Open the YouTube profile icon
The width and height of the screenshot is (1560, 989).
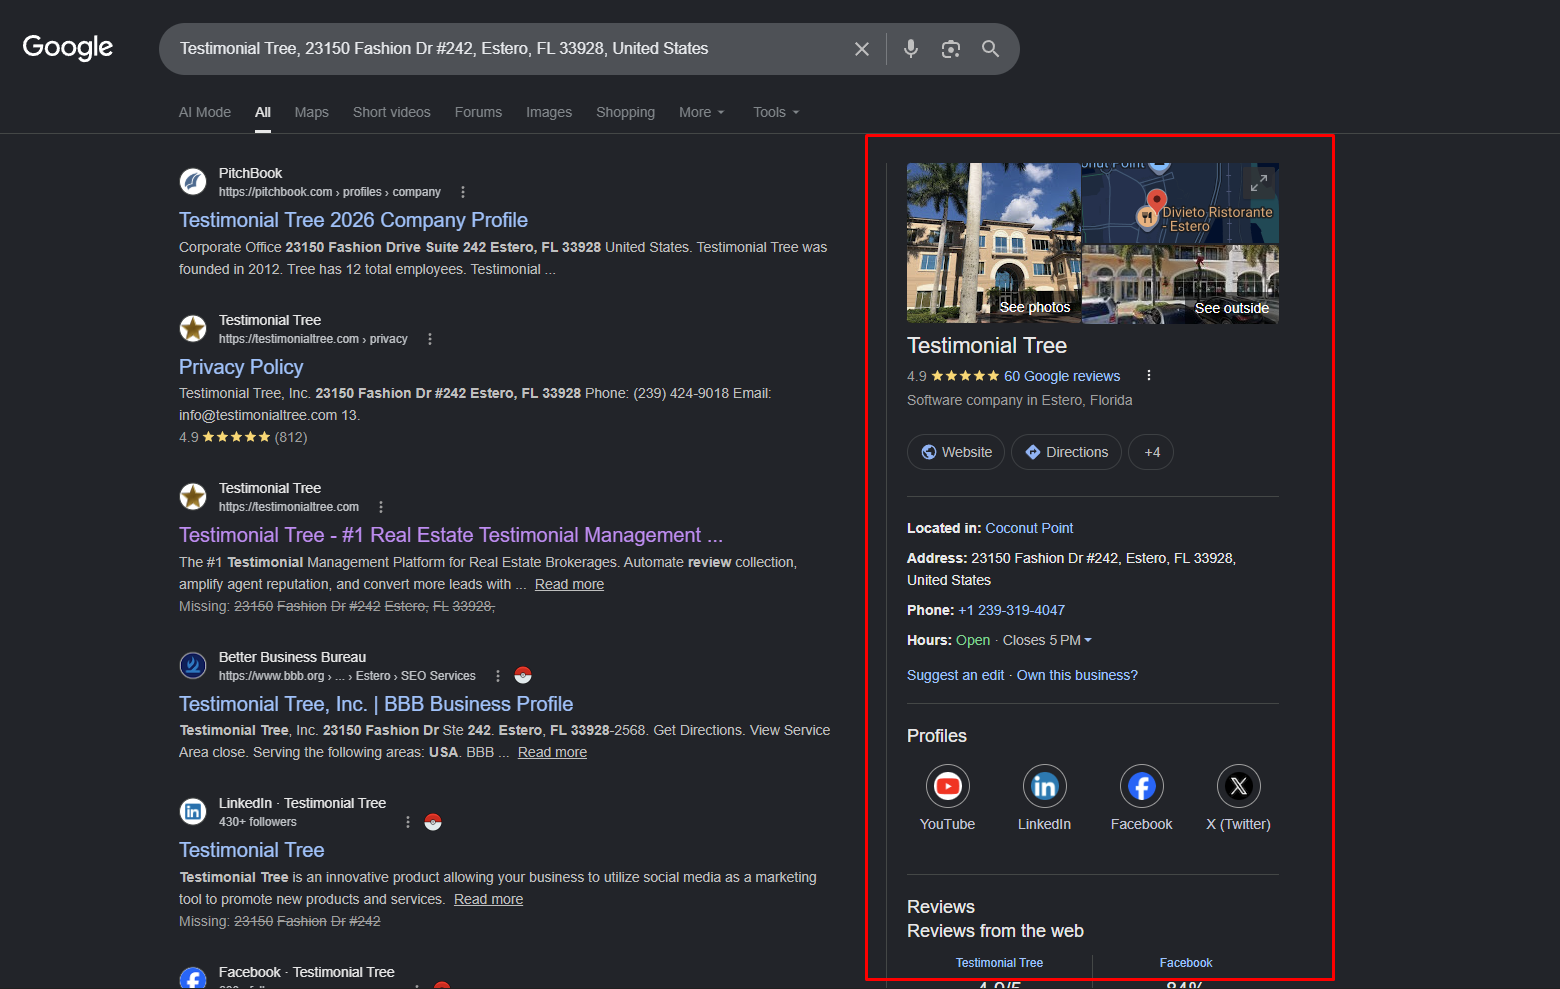tap(947, 786)
